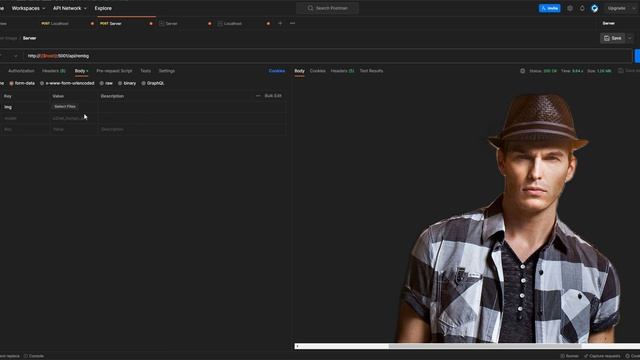Click the Search Postman field
The width and height of the screenshot is (640, 360).
pos(327,8)
